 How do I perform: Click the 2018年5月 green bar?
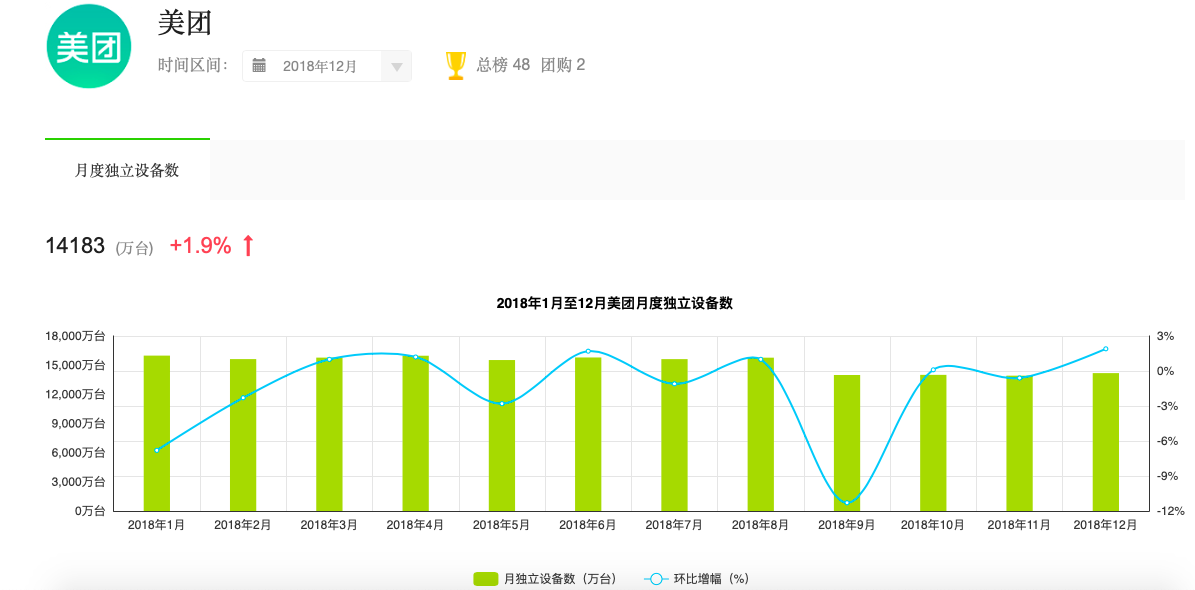pyautogui.click(x=502, y=435)
